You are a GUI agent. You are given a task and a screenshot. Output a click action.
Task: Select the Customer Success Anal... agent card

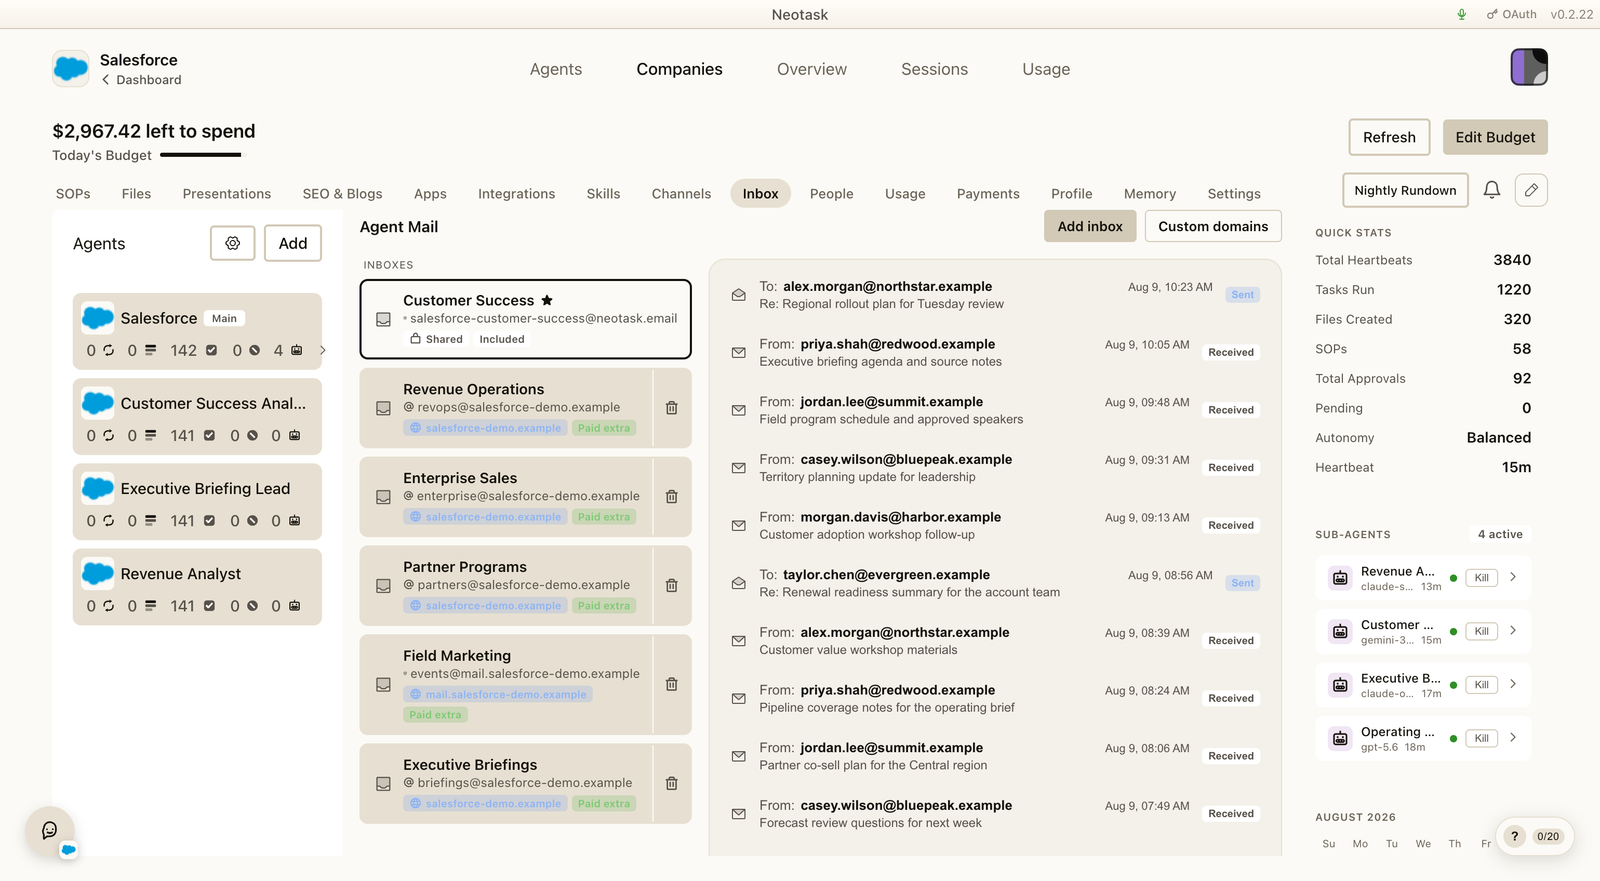(x=197, y=416)
